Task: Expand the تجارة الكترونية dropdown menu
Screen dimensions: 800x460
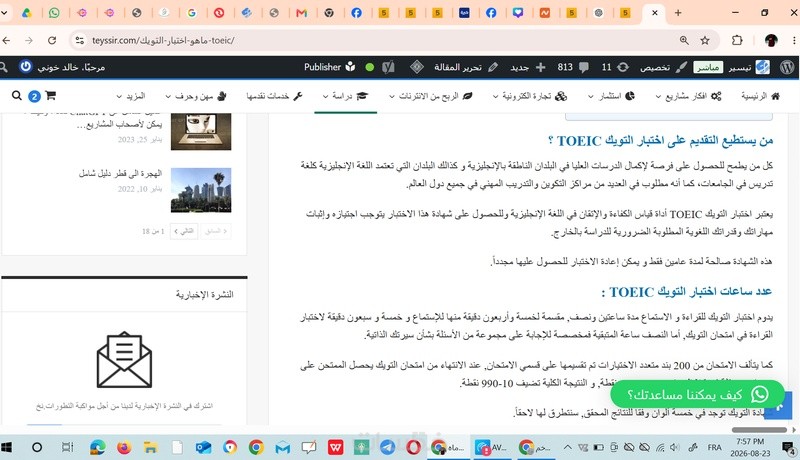Action: coord(529,96)
